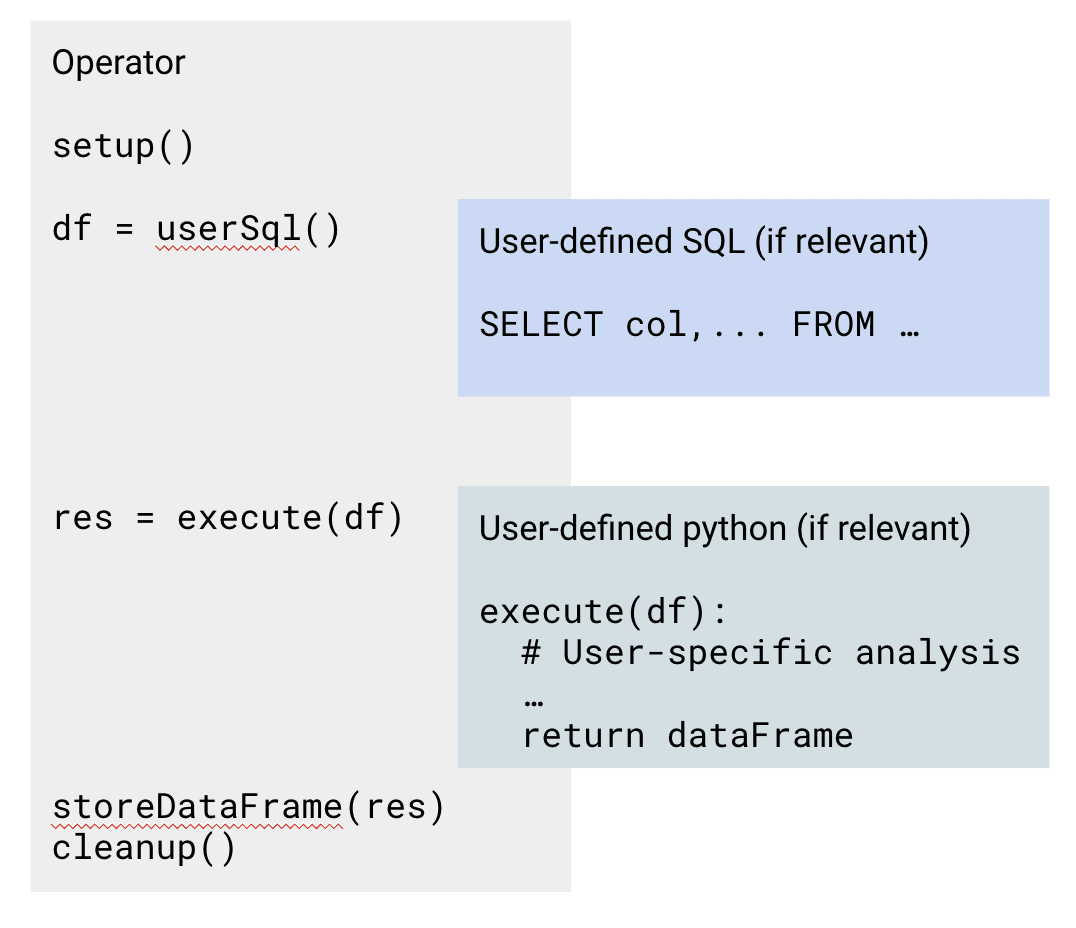The image size is (1076, 928).
Task: Select the SELECT col,... FROM query text
Action: point(700,325)
